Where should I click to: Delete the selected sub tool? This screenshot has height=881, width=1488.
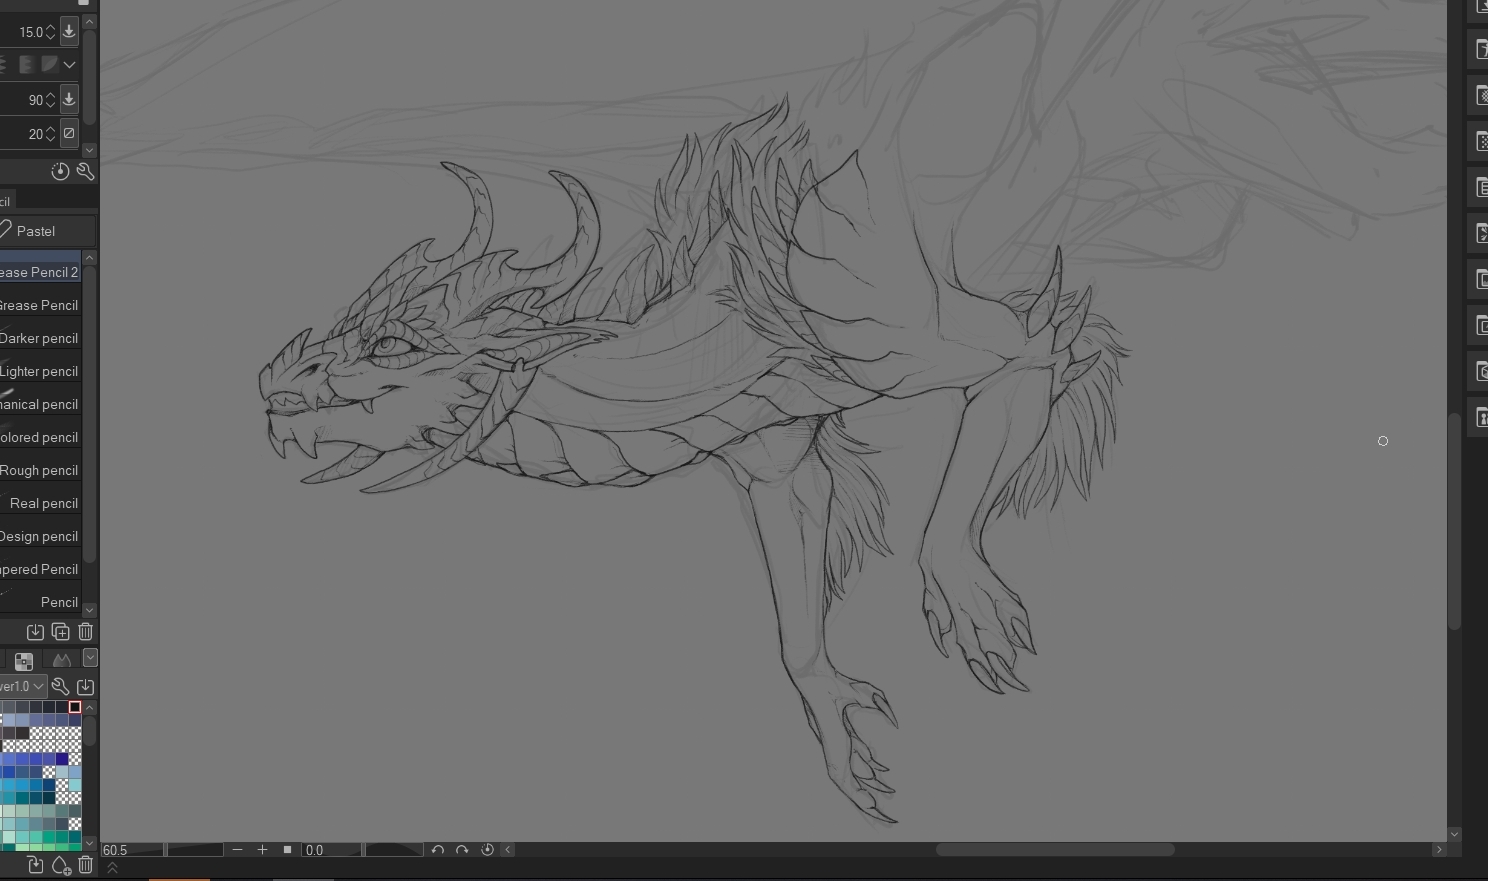tap(86, 632)
